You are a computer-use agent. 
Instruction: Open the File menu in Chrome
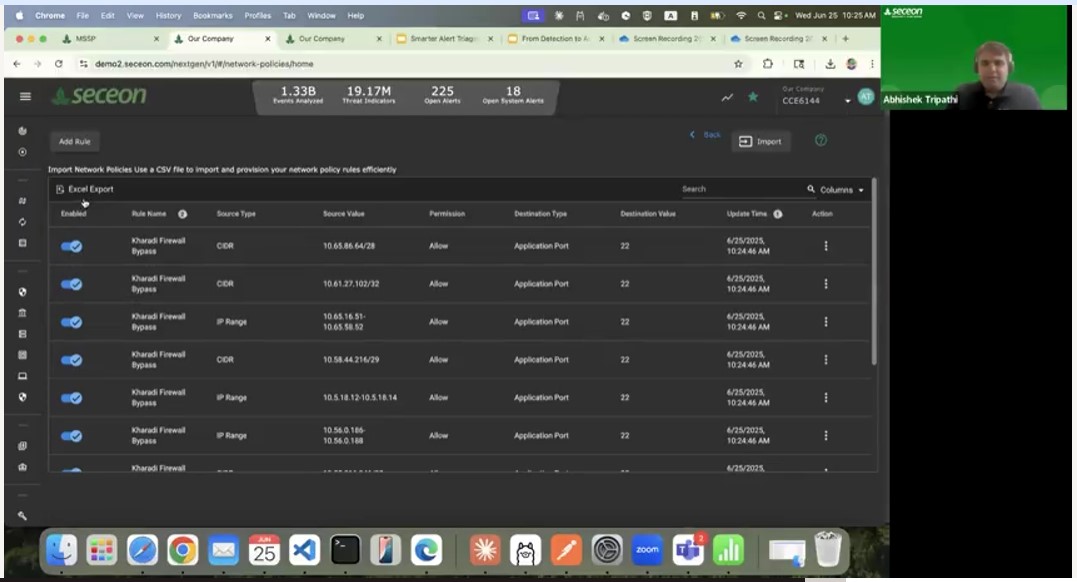(x=82, y=15)
